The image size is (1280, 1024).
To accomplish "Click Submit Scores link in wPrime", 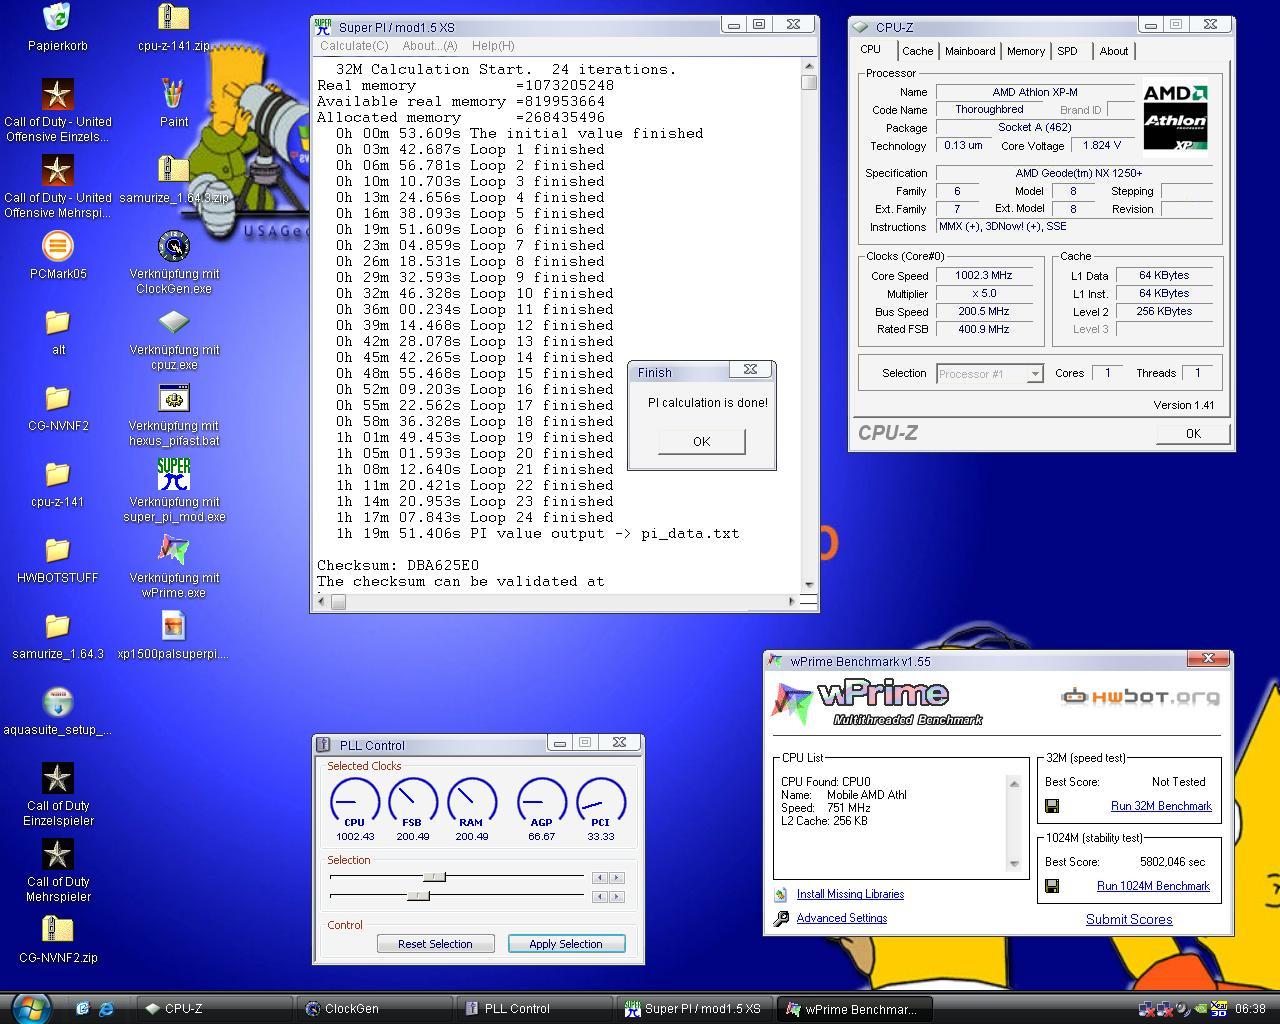I will [x=1129, y=919].
